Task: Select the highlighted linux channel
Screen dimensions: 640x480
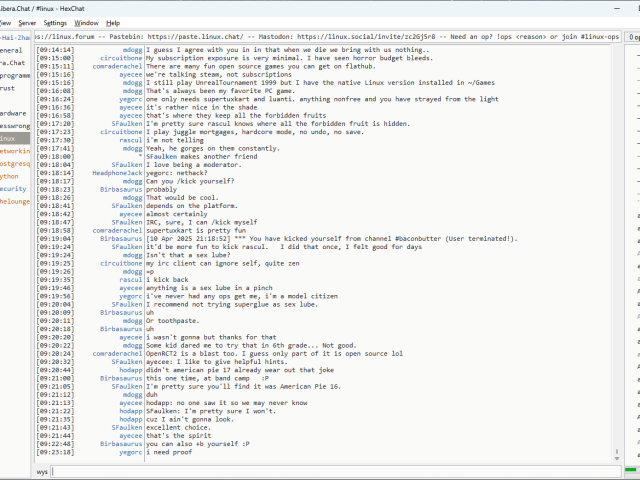Action: [x=10, y=138]
